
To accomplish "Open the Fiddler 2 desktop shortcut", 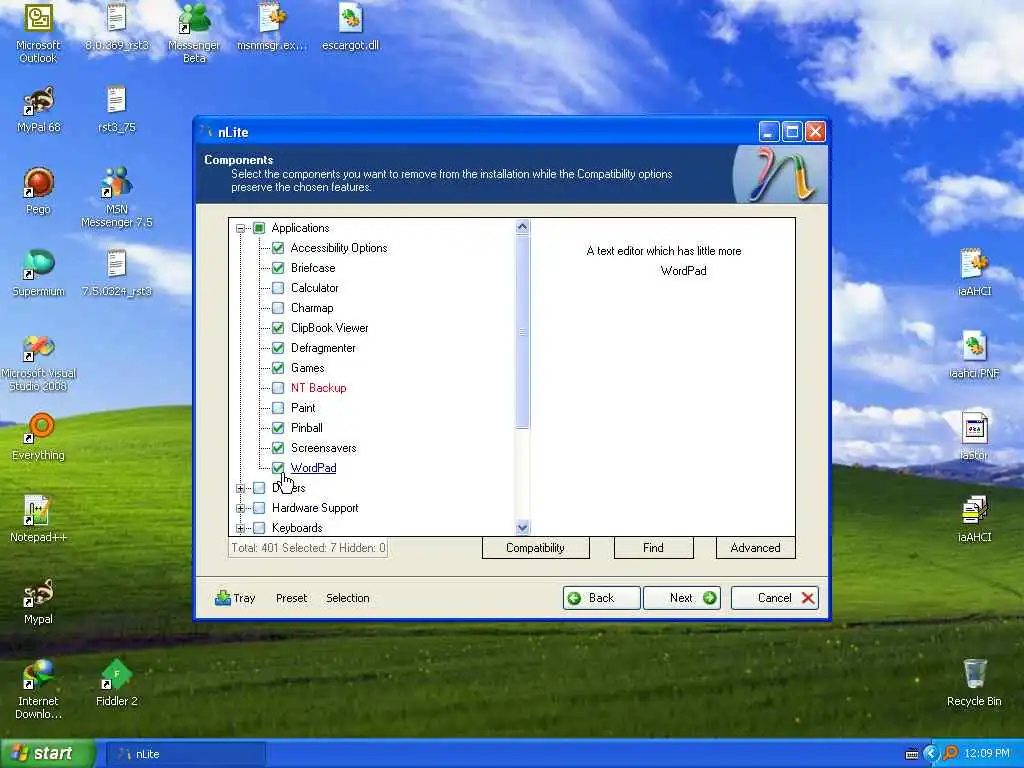I will click(x=117, y=683).
